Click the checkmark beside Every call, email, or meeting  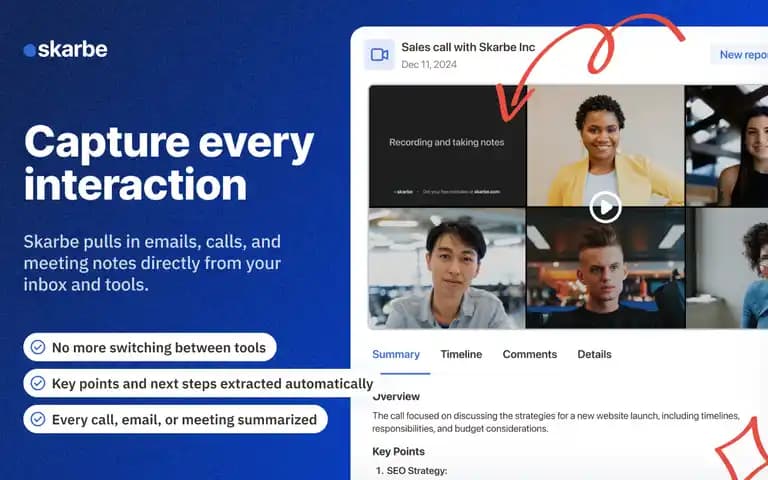click(x=38, y=419)
